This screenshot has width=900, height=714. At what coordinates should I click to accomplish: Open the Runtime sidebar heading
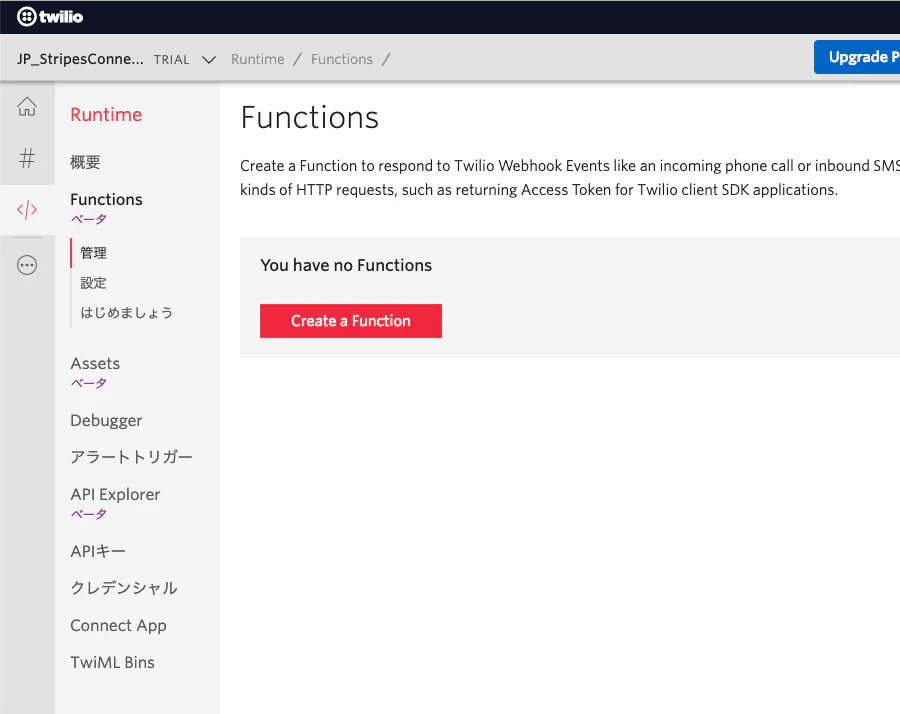pyautogui.click(x=106, y=114)
